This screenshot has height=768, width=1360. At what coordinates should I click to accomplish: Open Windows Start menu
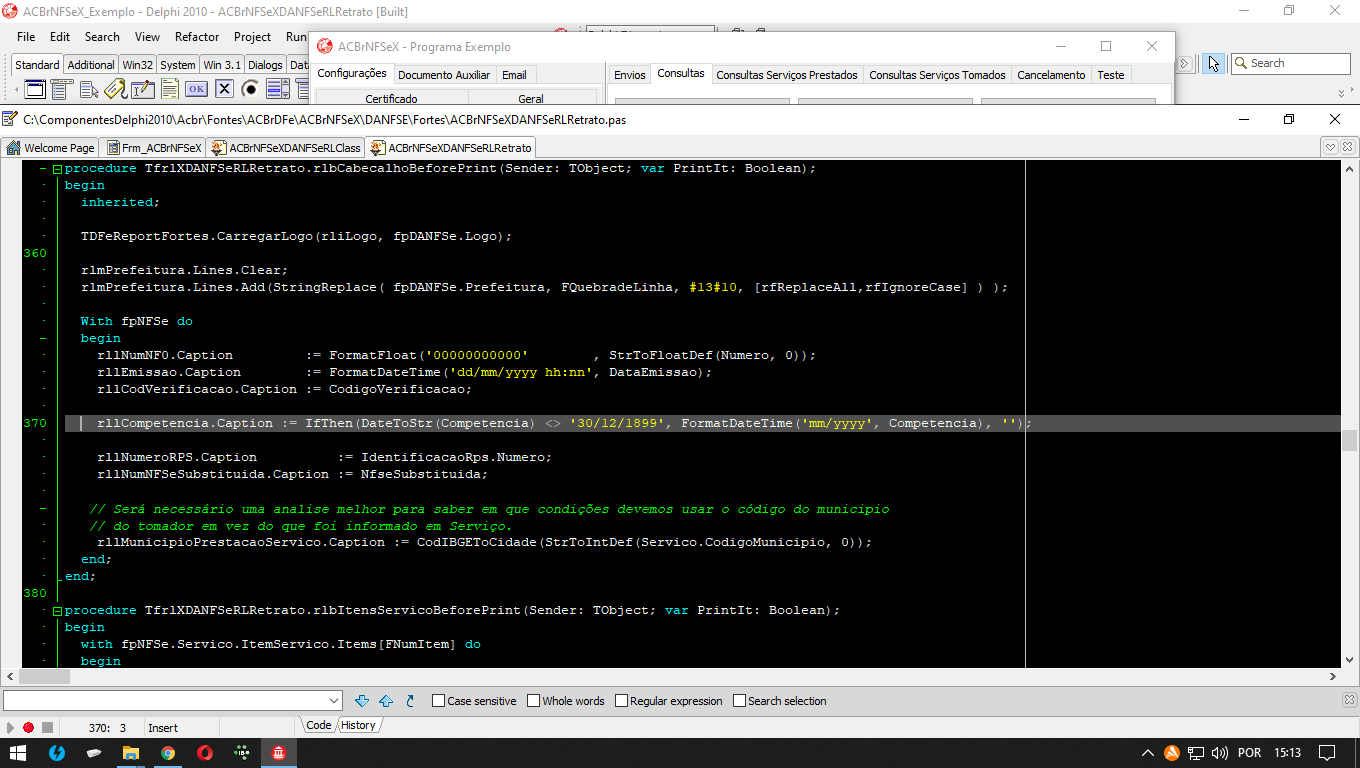[x=18, y=752]
